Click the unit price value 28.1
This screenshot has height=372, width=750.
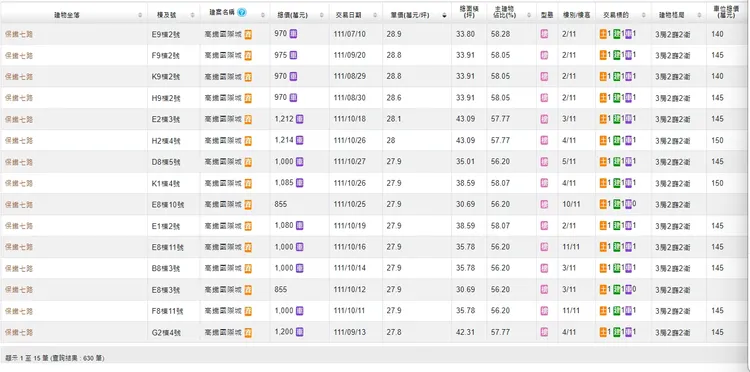(394, 119)
